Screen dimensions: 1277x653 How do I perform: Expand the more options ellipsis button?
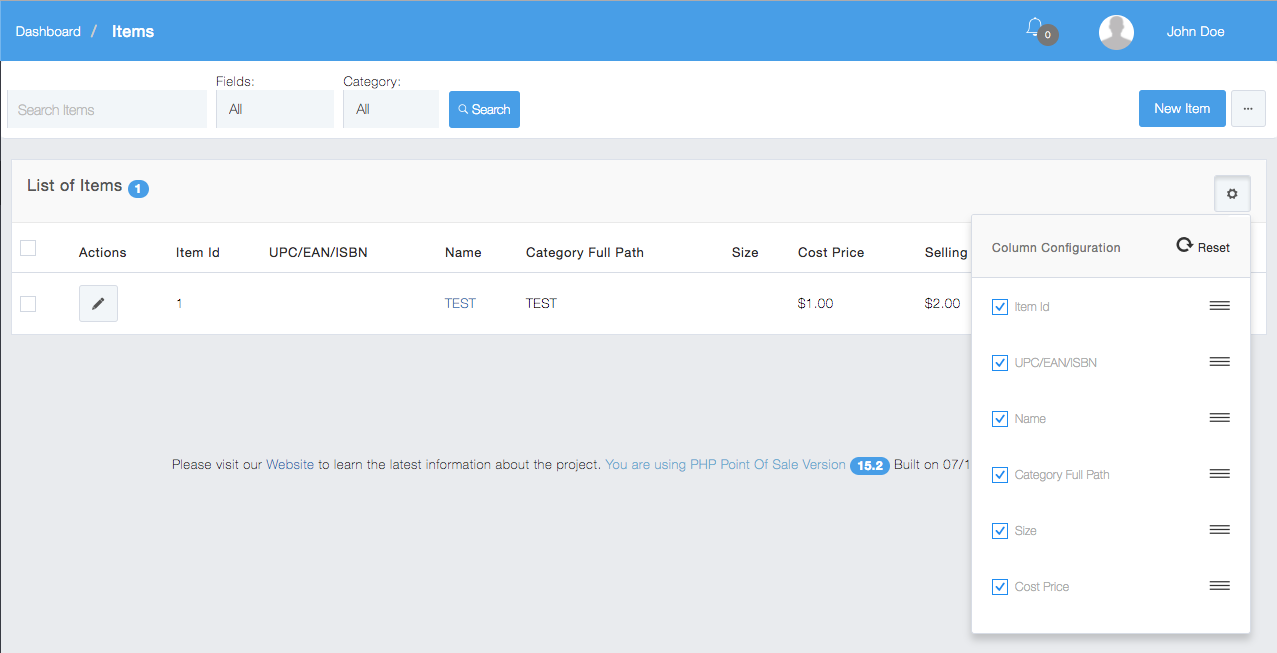click(1248, 109)
